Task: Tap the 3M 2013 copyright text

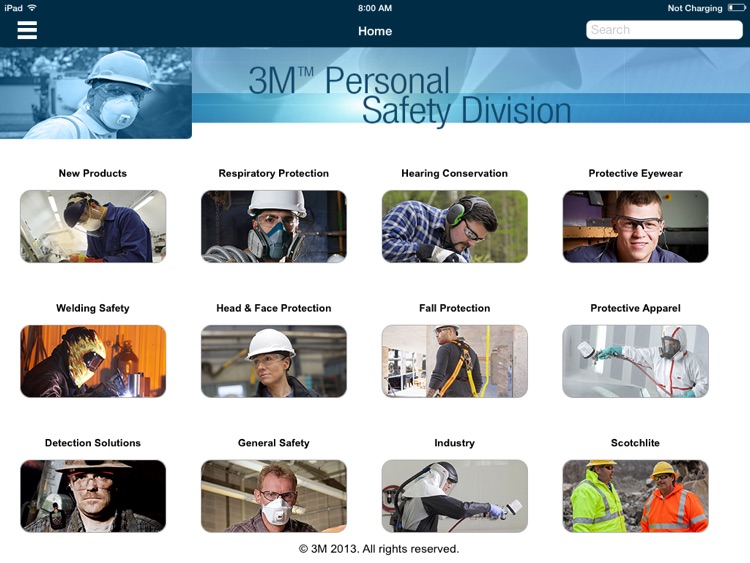Action: coord(378,549)
